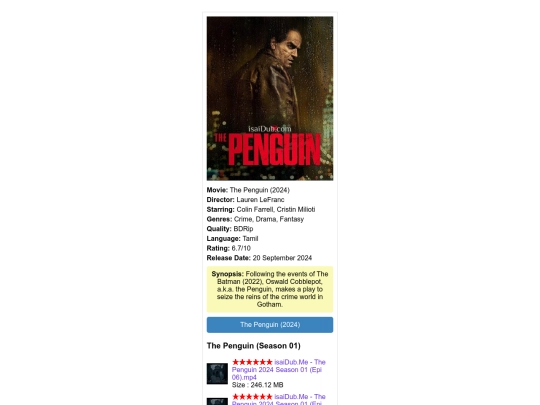The height and width of the screenshot is (405, 540).
Task: Click the yellow Synopsis box
Action: (270, 289)
